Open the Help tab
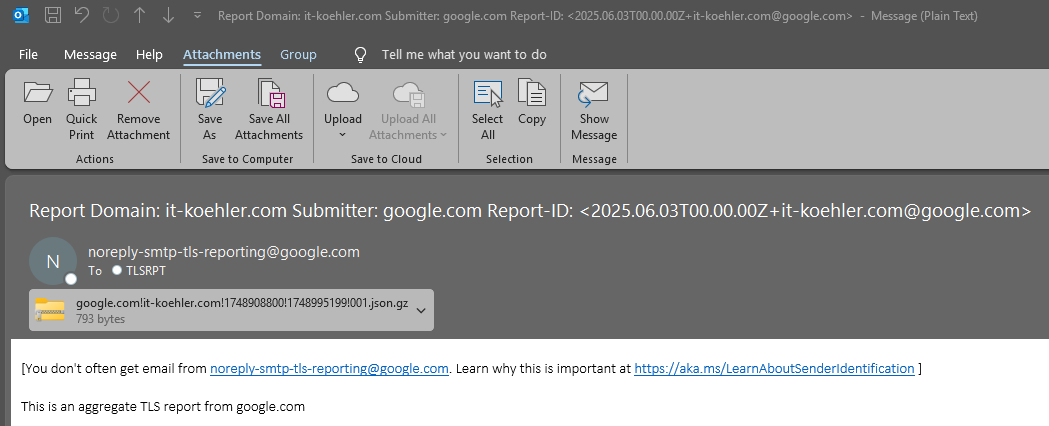The height and width of the screenshot is (426, 1049). pyautogui.click(x=149, y=55)
